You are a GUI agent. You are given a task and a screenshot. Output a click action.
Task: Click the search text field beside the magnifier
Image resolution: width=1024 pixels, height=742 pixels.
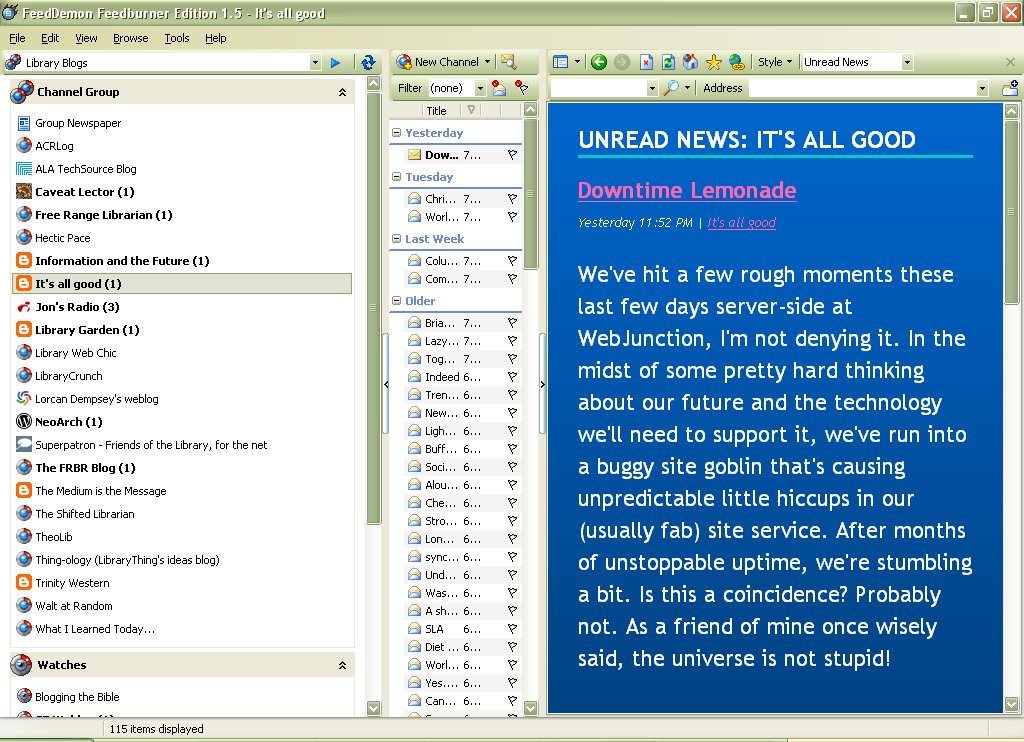coord(598,88)
